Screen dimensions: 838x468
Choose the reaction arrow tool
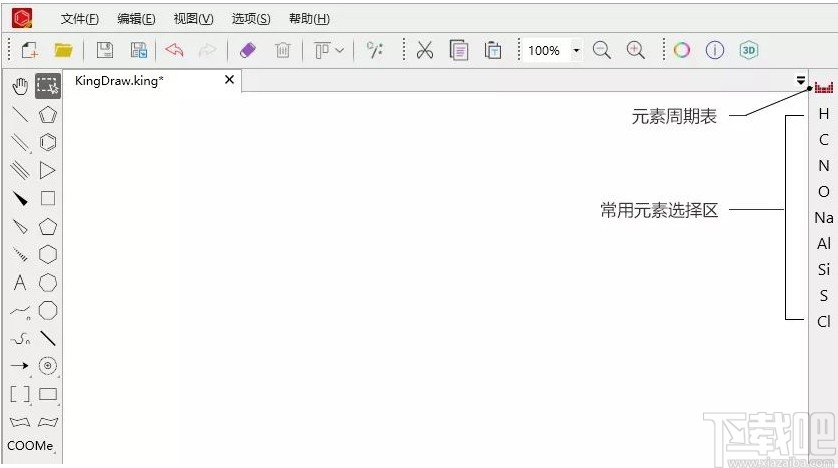20,366
